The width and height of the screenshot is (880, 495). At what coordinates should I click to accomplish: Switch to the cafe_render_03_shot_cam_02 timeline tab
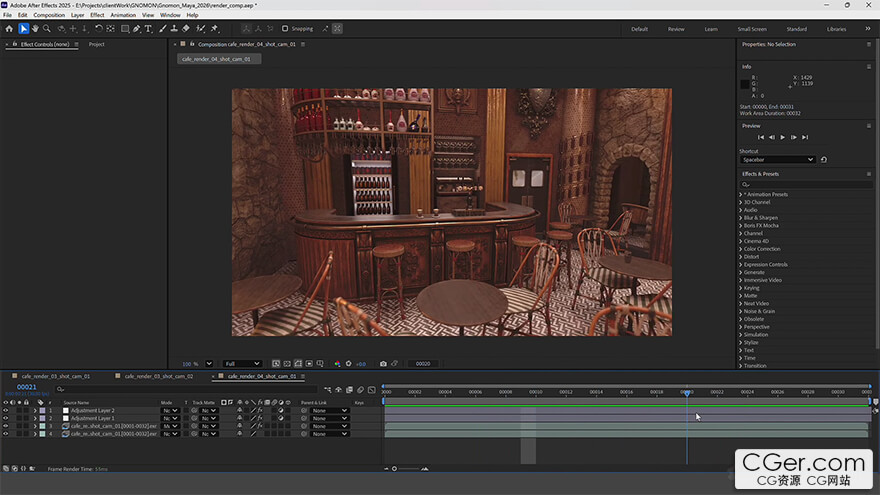click(x=156, y=376)
